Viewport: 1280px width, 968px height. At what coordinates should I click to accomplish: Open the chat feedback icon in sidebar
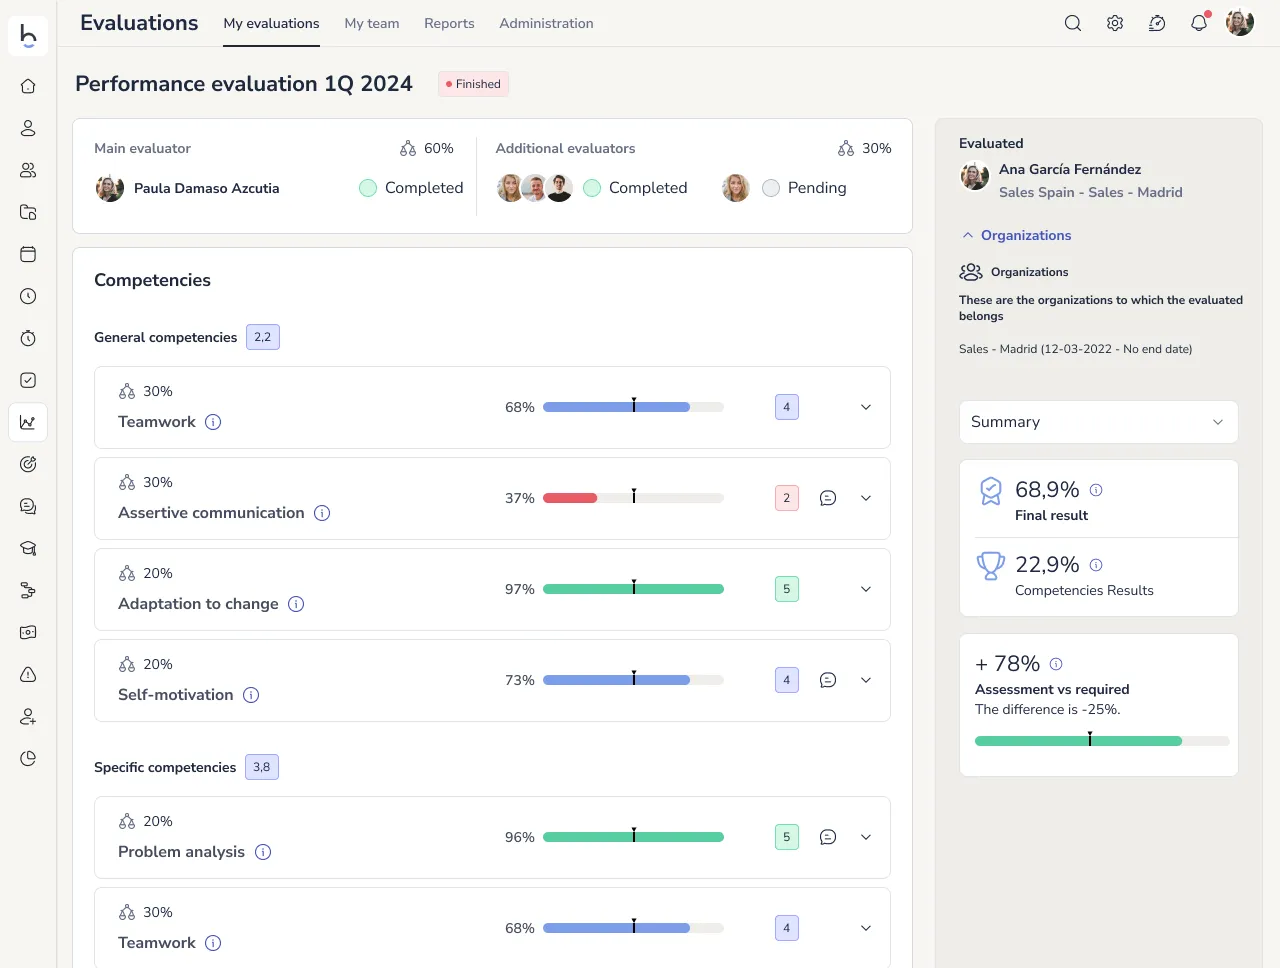click(28, 506)
